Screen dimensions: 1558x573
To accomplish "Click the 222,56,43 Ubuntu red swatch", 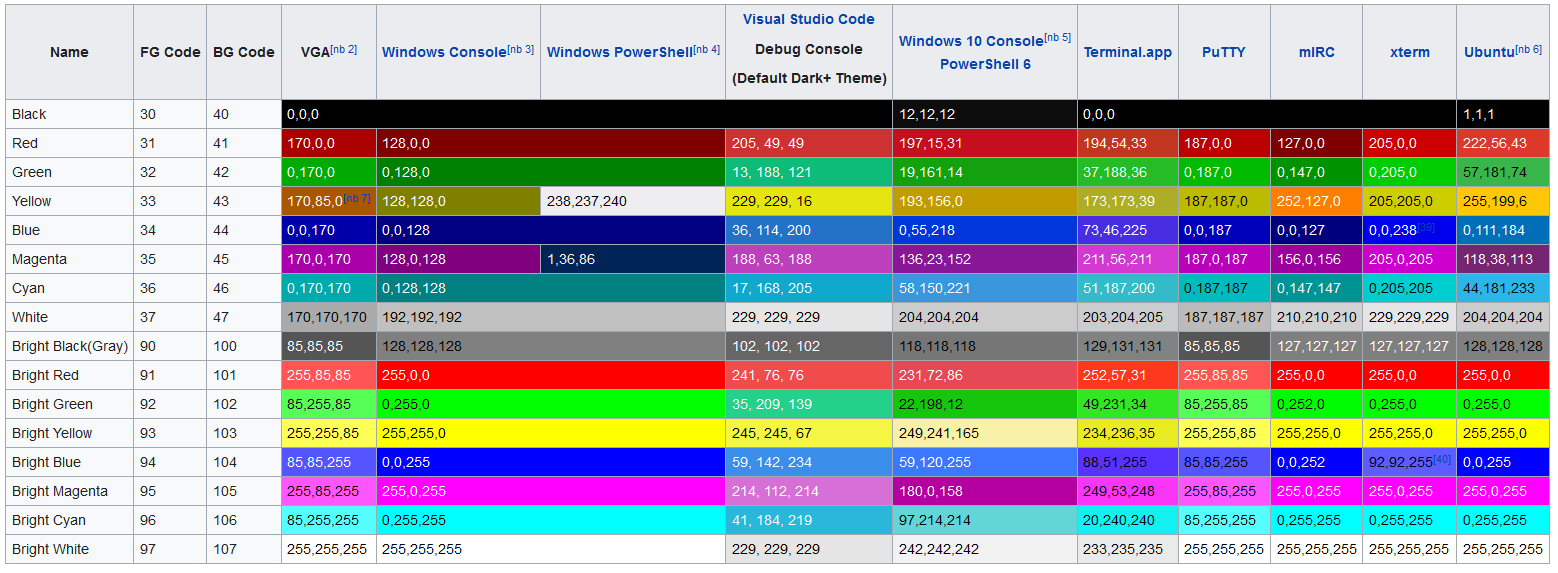I will pos(1503,143).
